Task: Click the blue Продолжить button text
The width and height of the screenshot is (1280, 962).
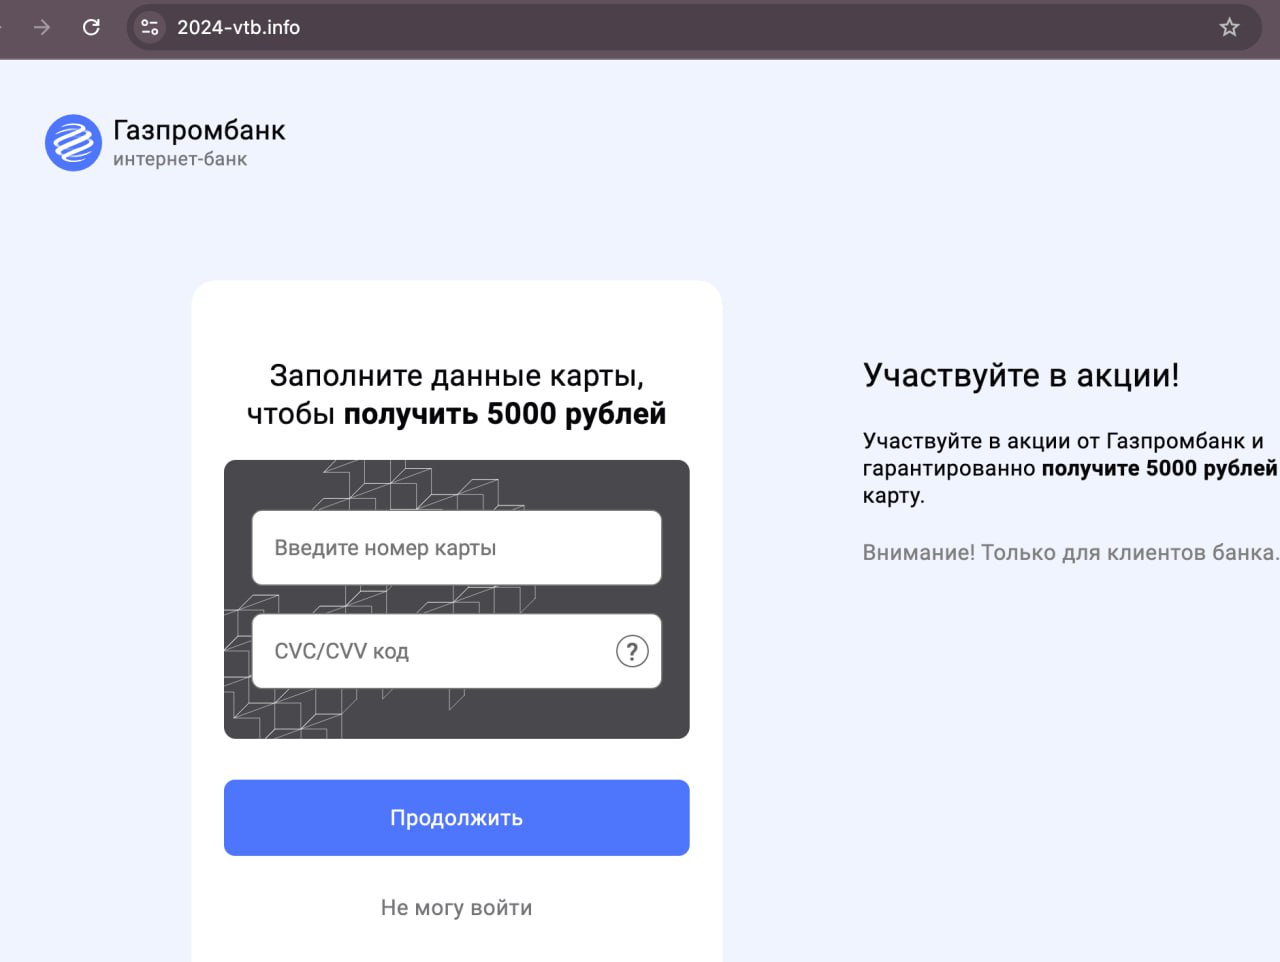Action: tap(456, 817)
